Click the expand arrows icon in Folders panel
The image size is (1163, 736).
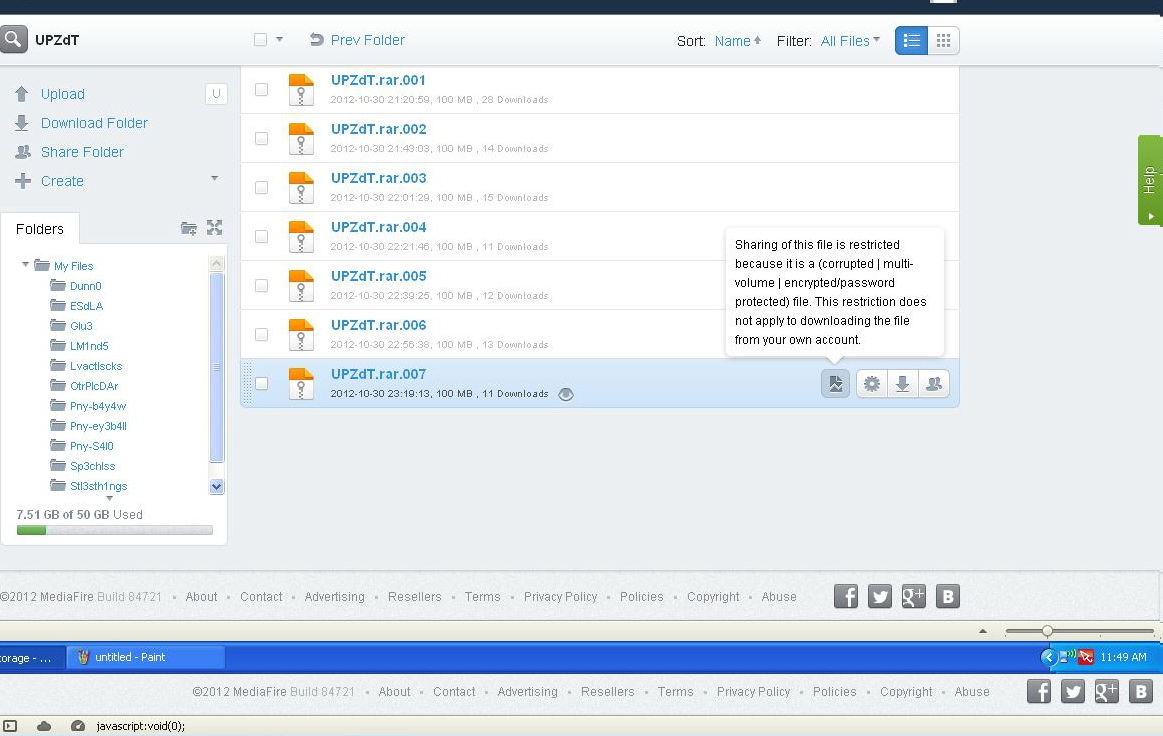(214, 228)
